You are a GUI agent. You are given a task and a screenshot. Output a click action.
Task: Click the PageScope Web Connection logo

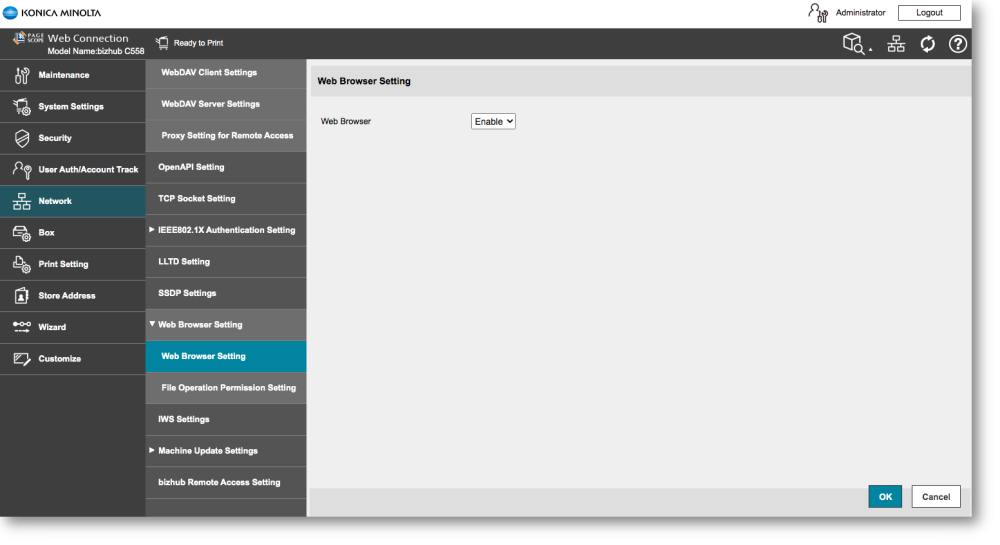(x=71, y=38)
